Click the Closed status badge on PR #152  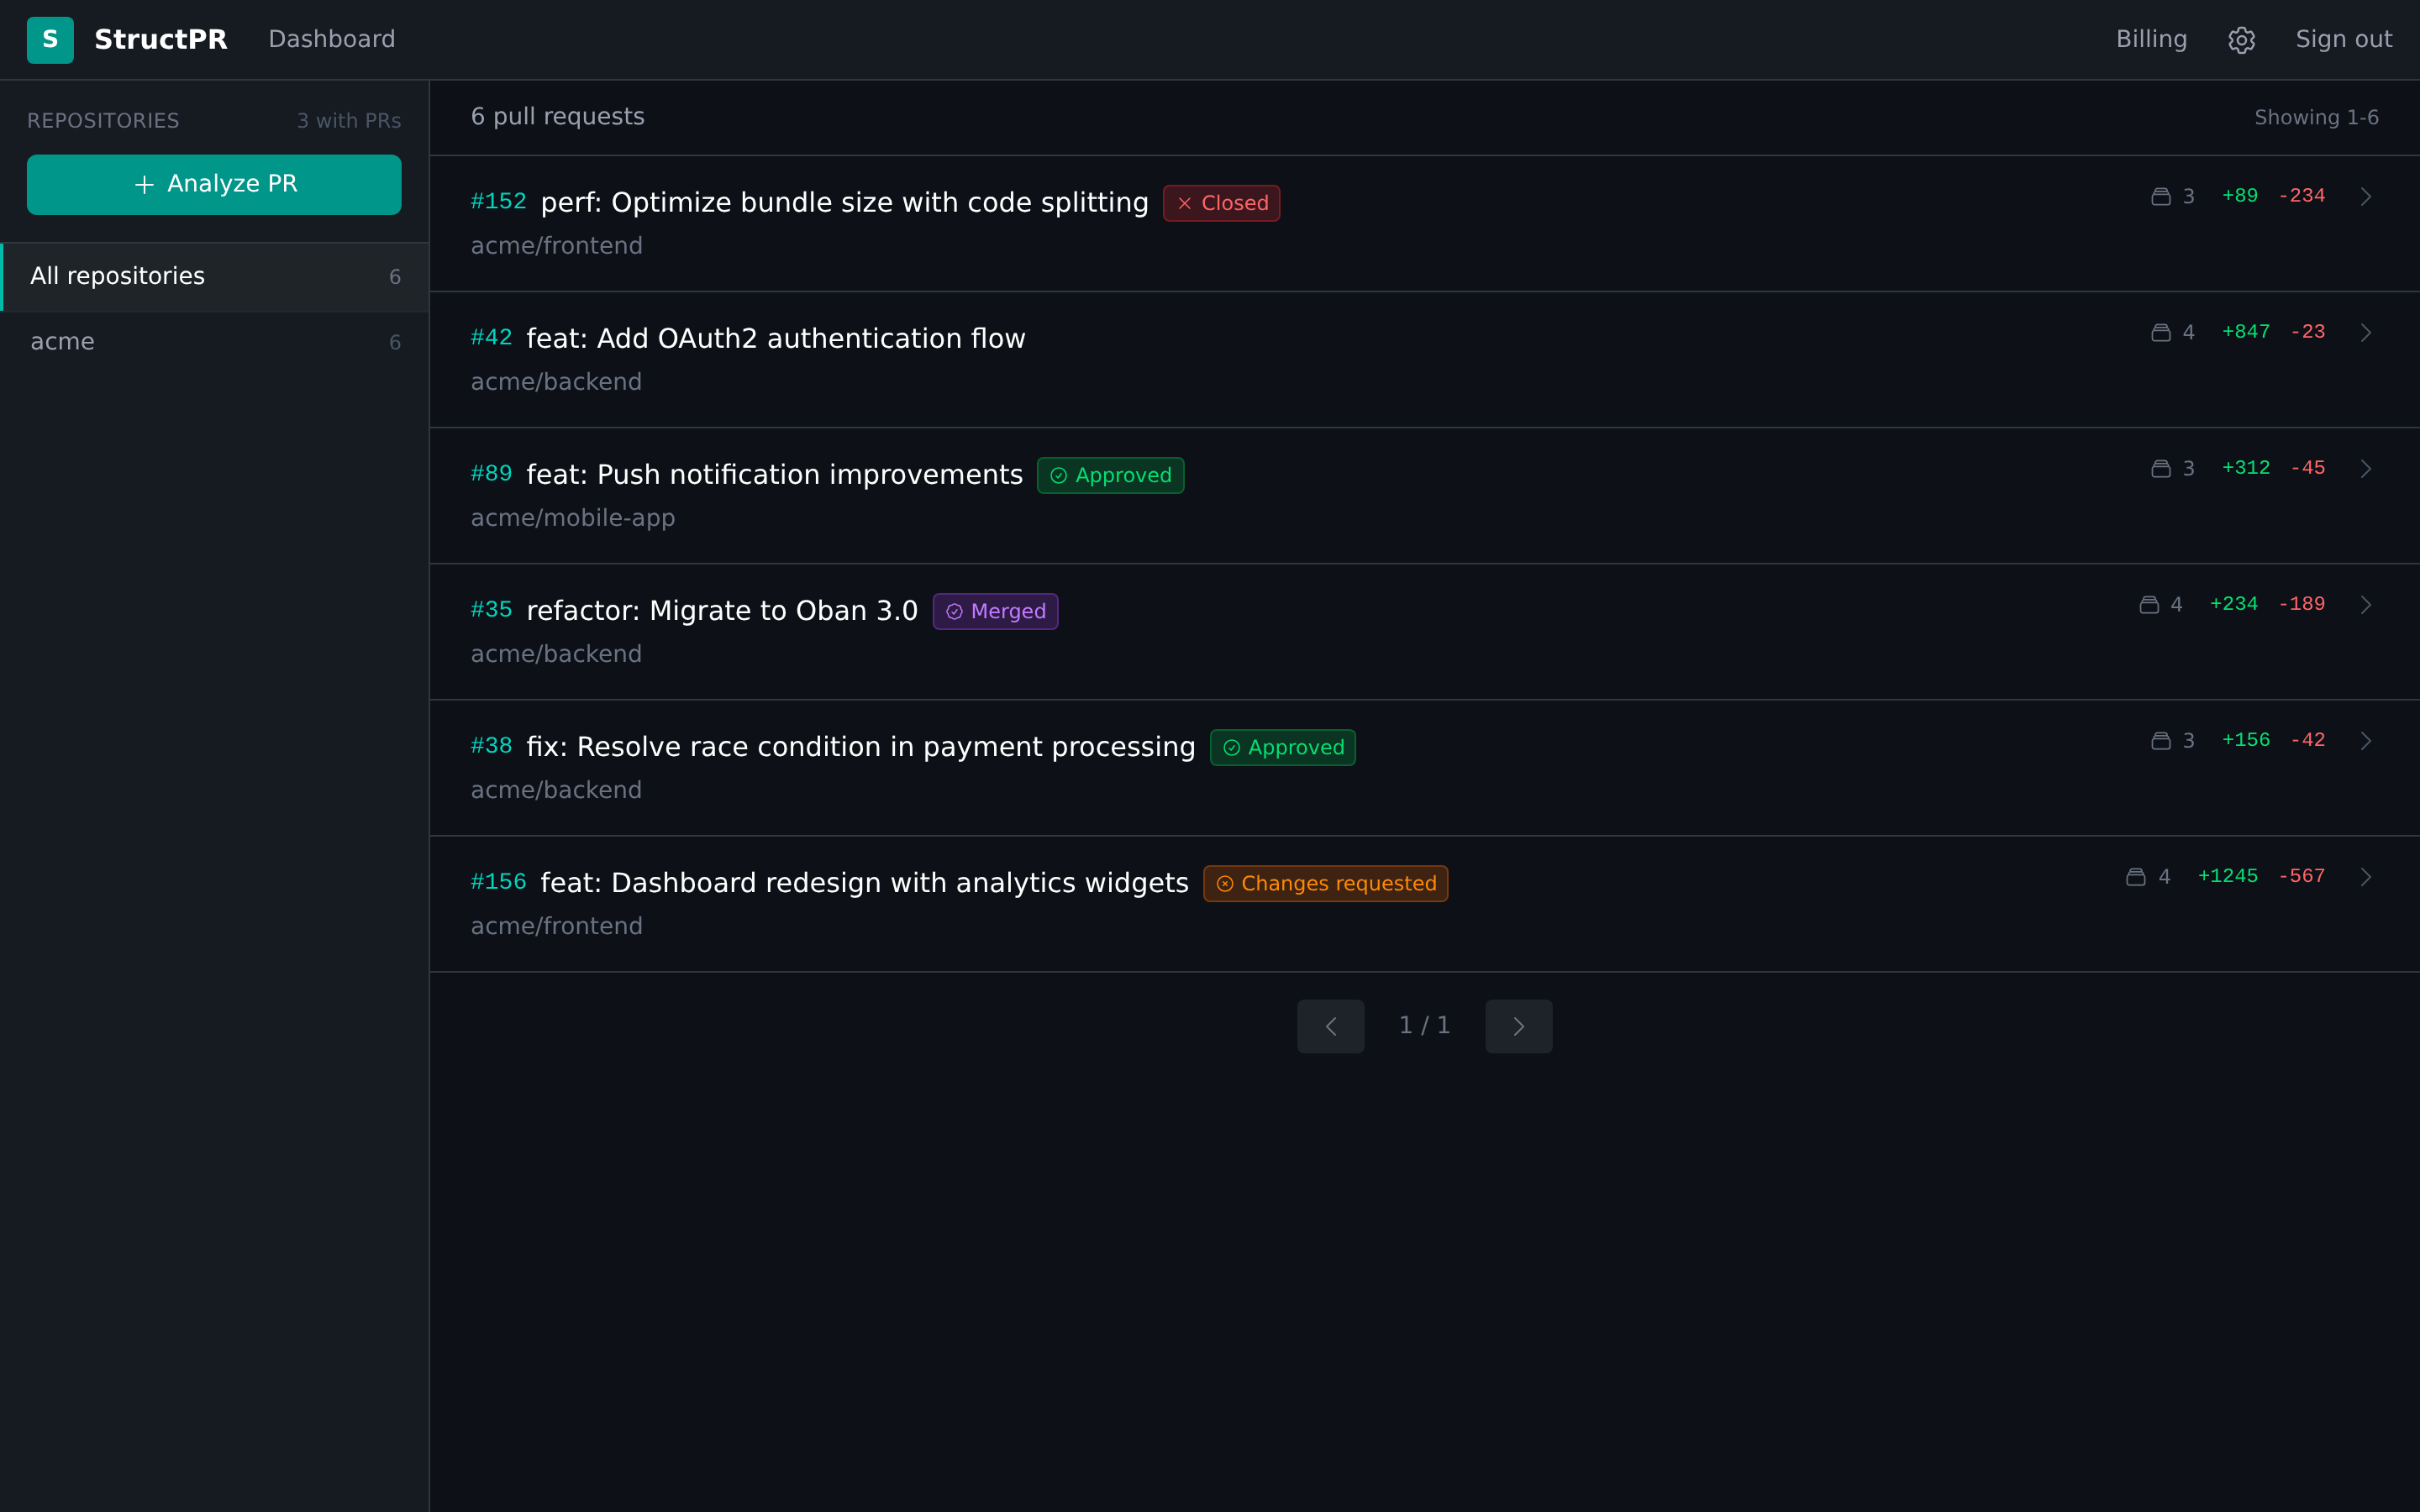(1221, 202)
